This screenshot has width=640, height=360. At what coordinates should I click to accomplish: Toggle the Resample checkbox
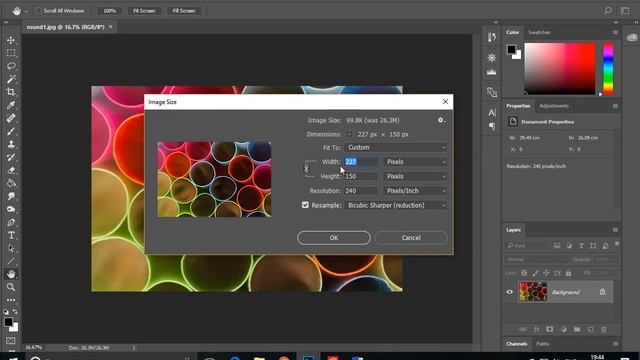[x=305, y=205]
